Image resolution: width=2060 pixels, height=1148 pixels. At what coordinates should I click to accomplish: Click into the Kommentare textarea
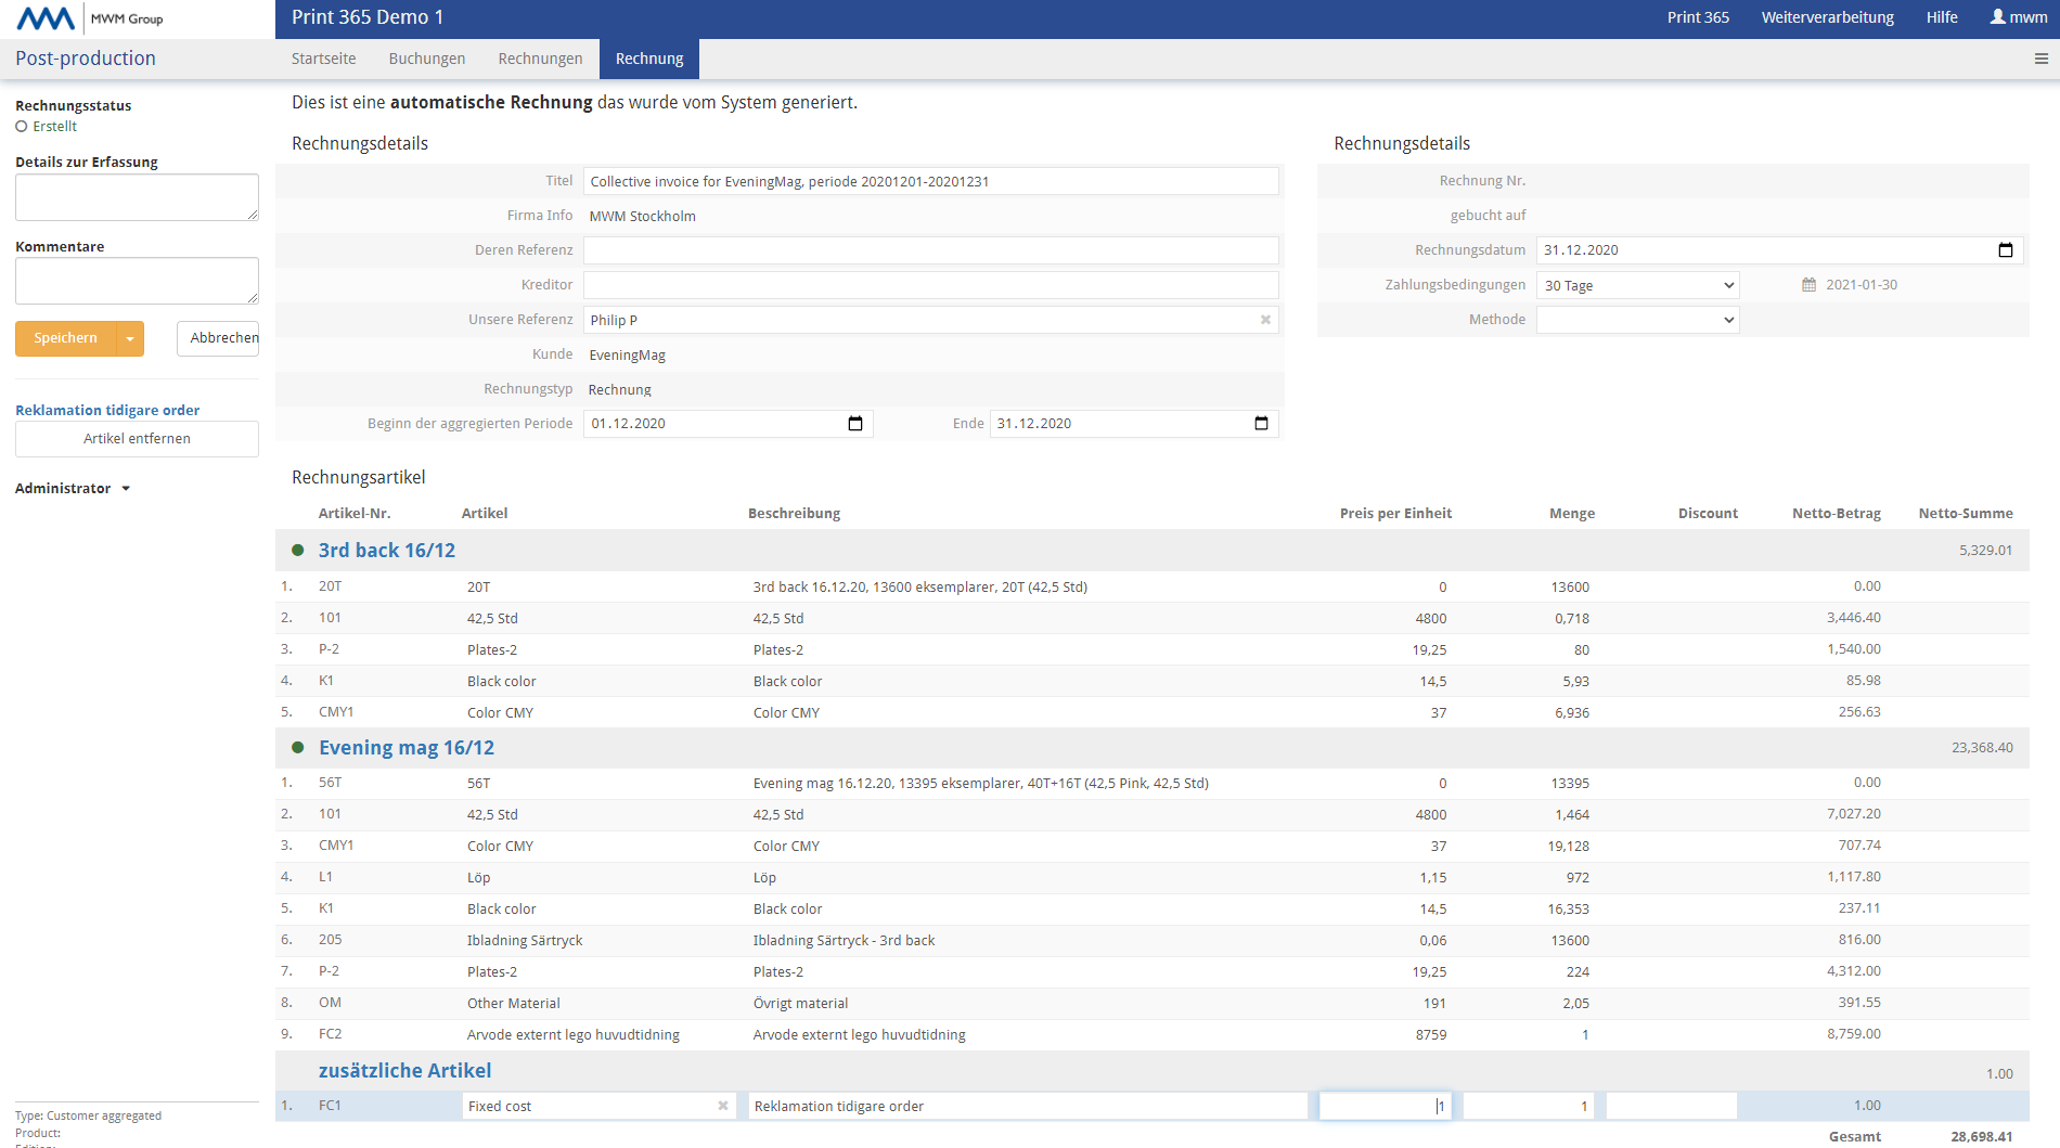point(137,281)
